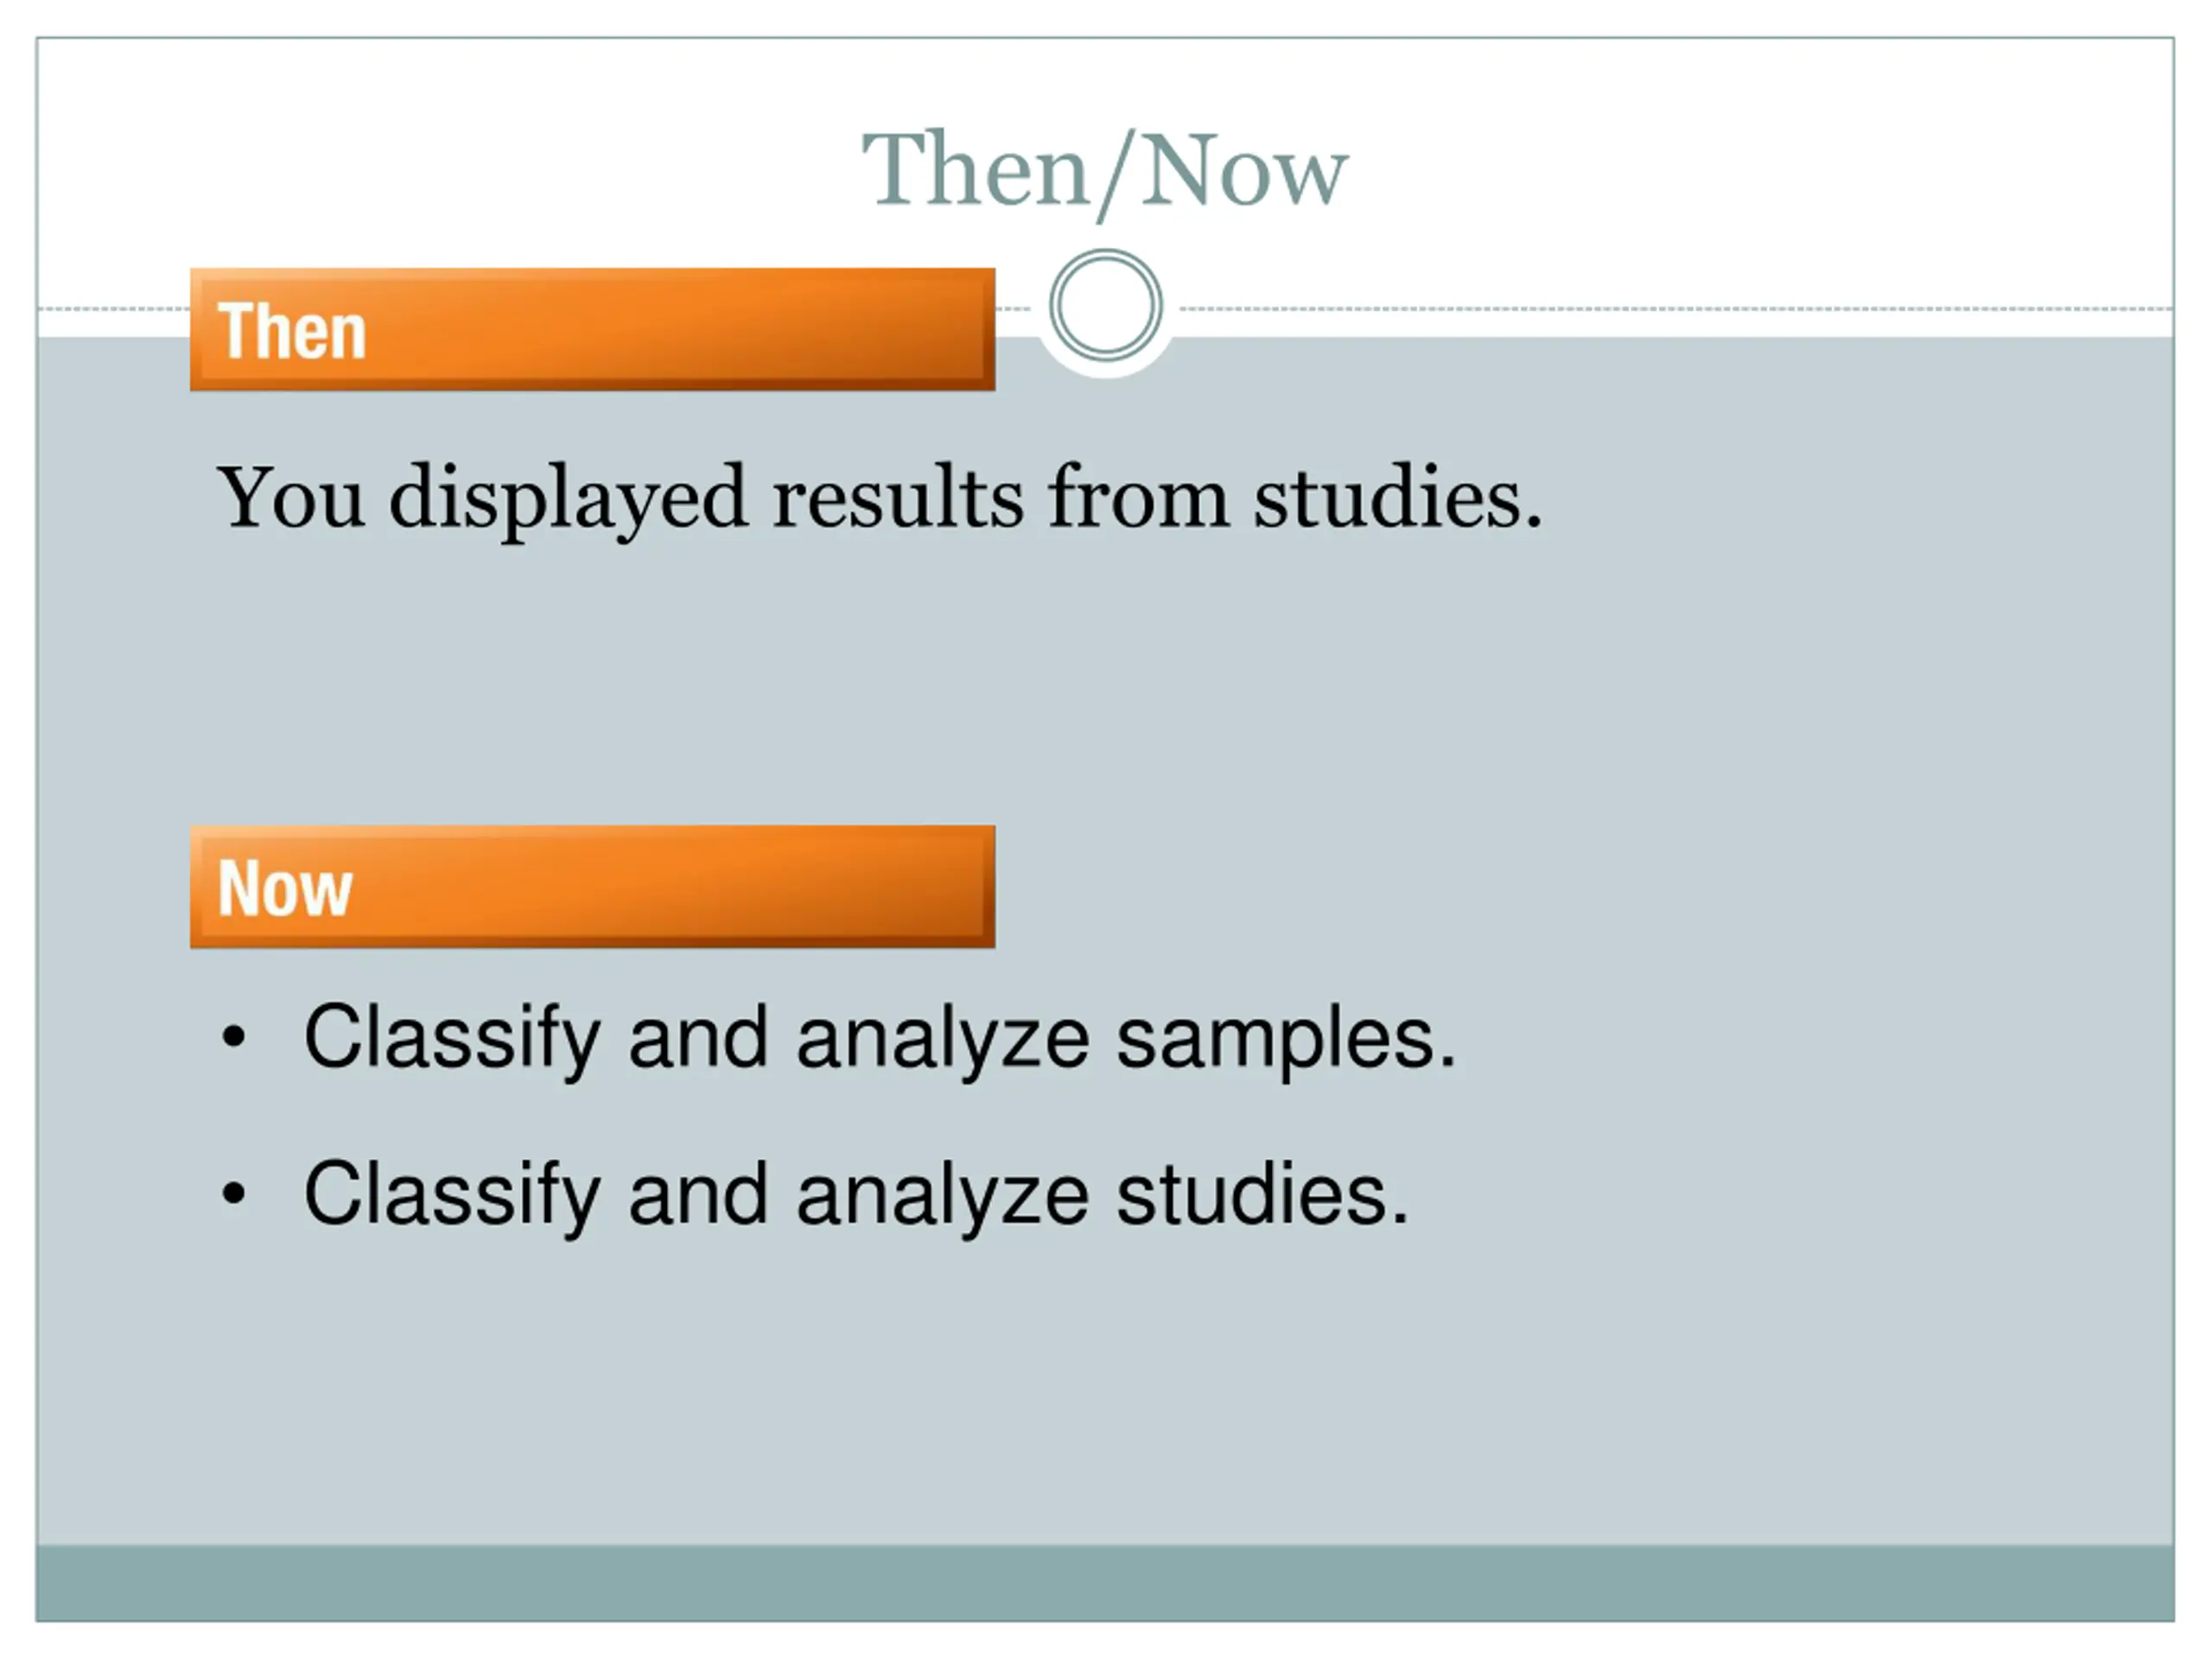Click the word 'Now' in the slide title
This screenshot has height=1659, width=2212.
(x=1244, y=170)
